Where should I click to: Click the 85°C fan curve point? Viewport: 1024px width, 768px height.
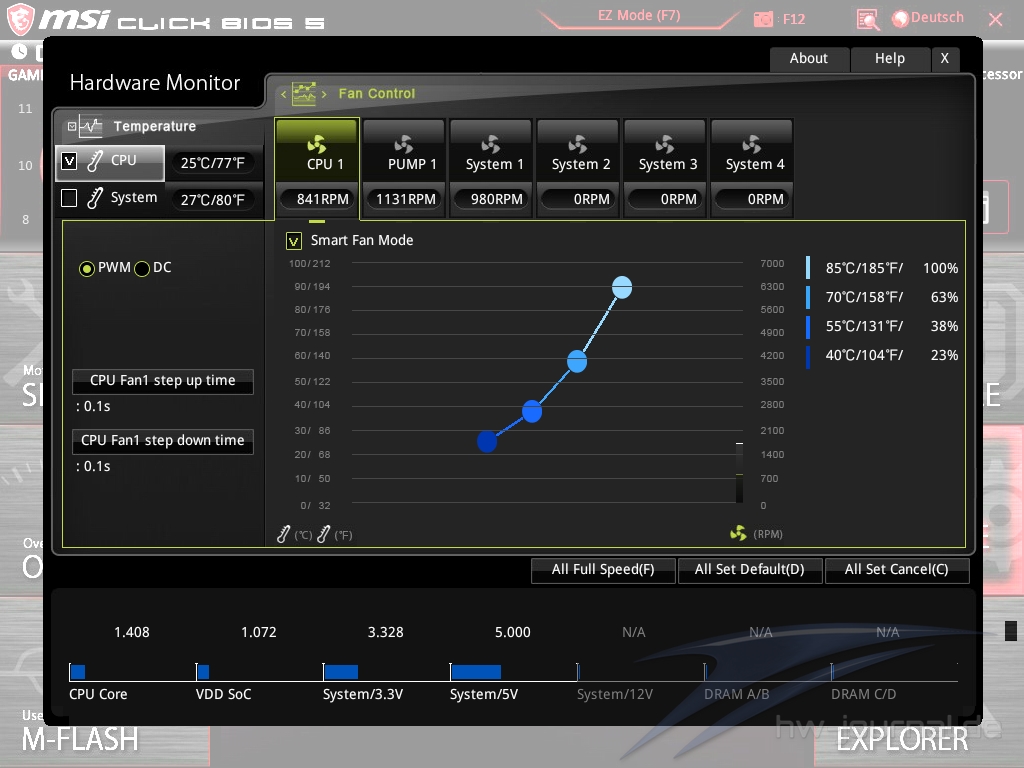tap(622, 287)
